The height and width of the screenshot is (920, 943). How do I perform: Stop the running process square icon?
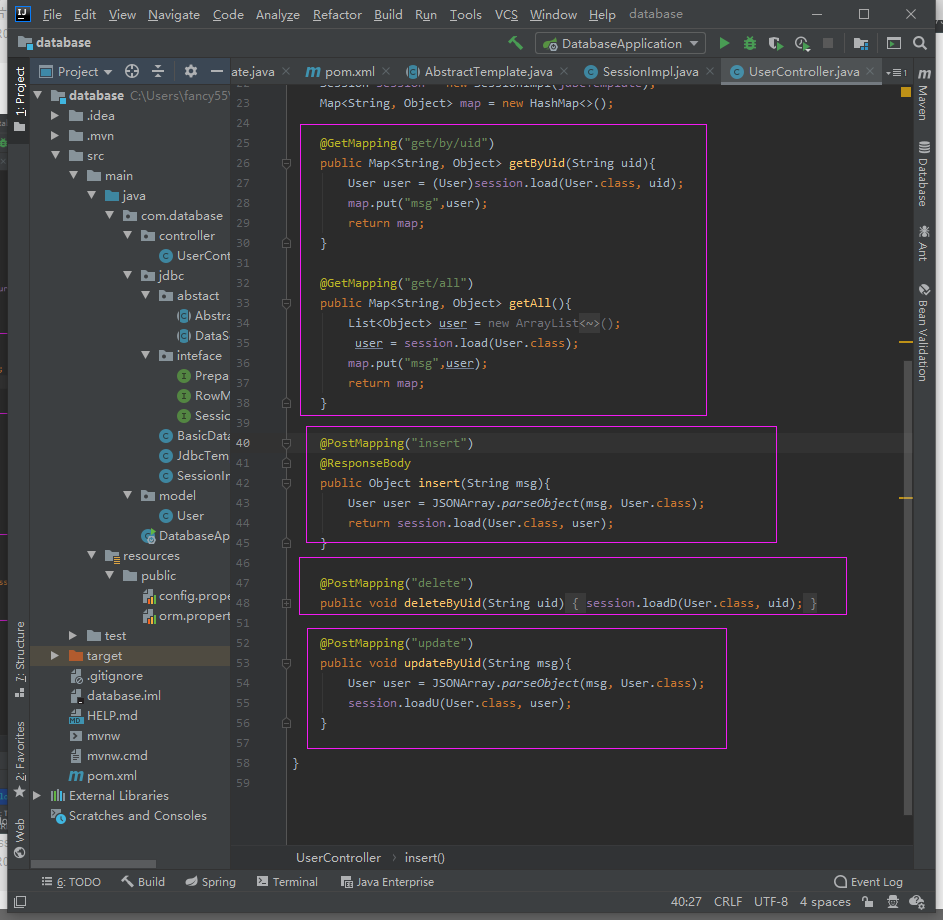pos(828,43)
